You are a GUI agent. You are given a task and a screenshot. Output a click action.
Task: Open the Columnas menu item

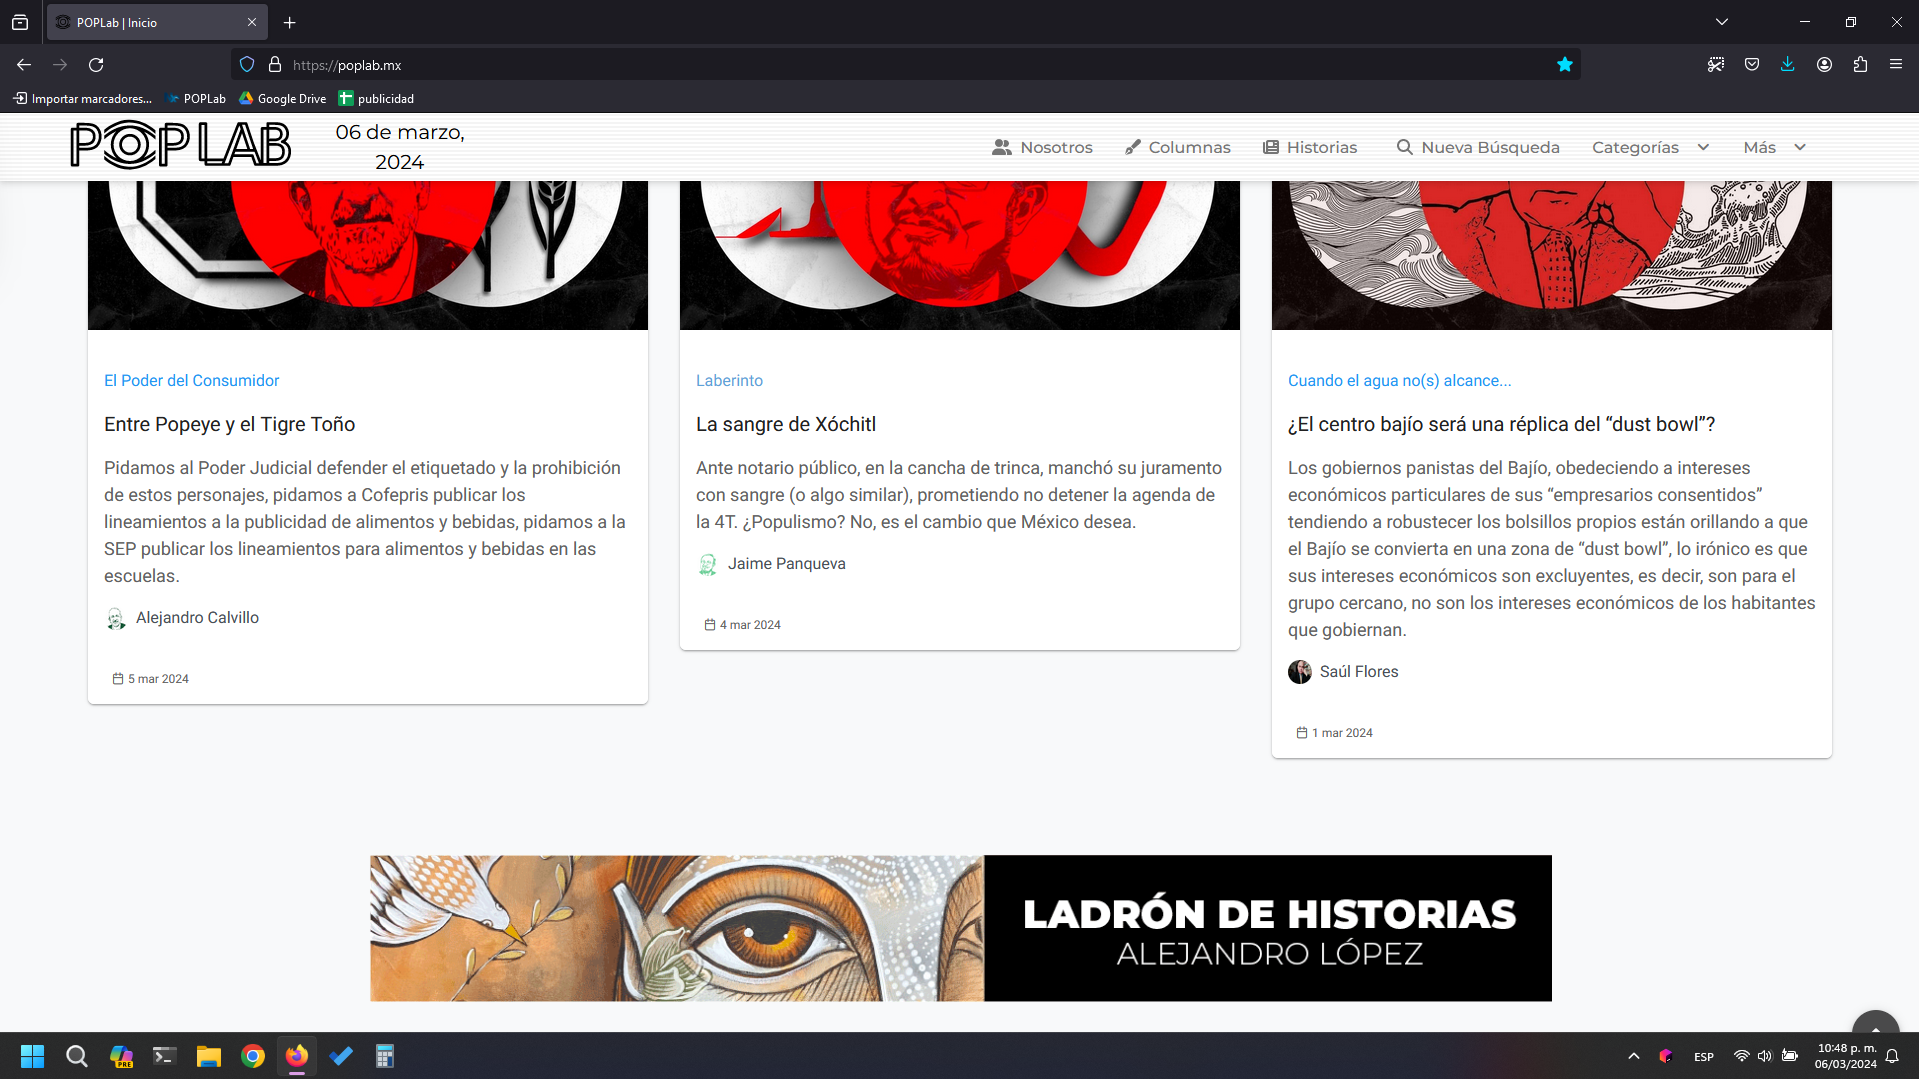coord(1177,148)
